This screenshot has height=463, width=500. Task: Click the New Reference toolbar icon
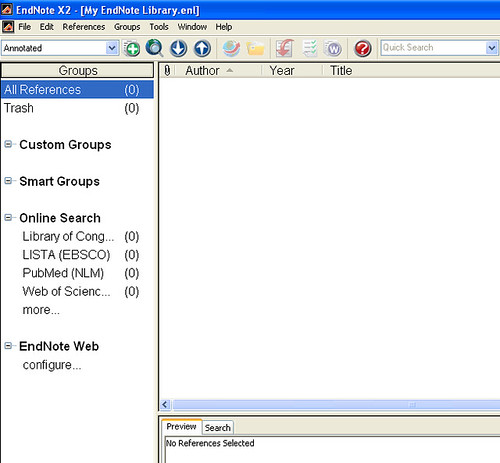(132, 48)
